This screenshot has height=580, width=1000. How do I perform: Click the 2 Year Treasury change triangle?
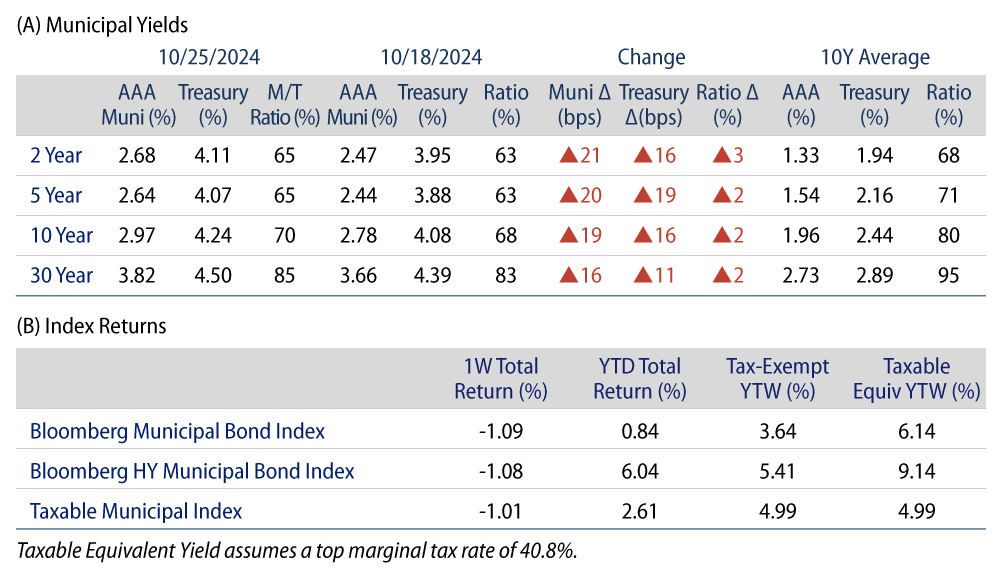pos(643,156)
